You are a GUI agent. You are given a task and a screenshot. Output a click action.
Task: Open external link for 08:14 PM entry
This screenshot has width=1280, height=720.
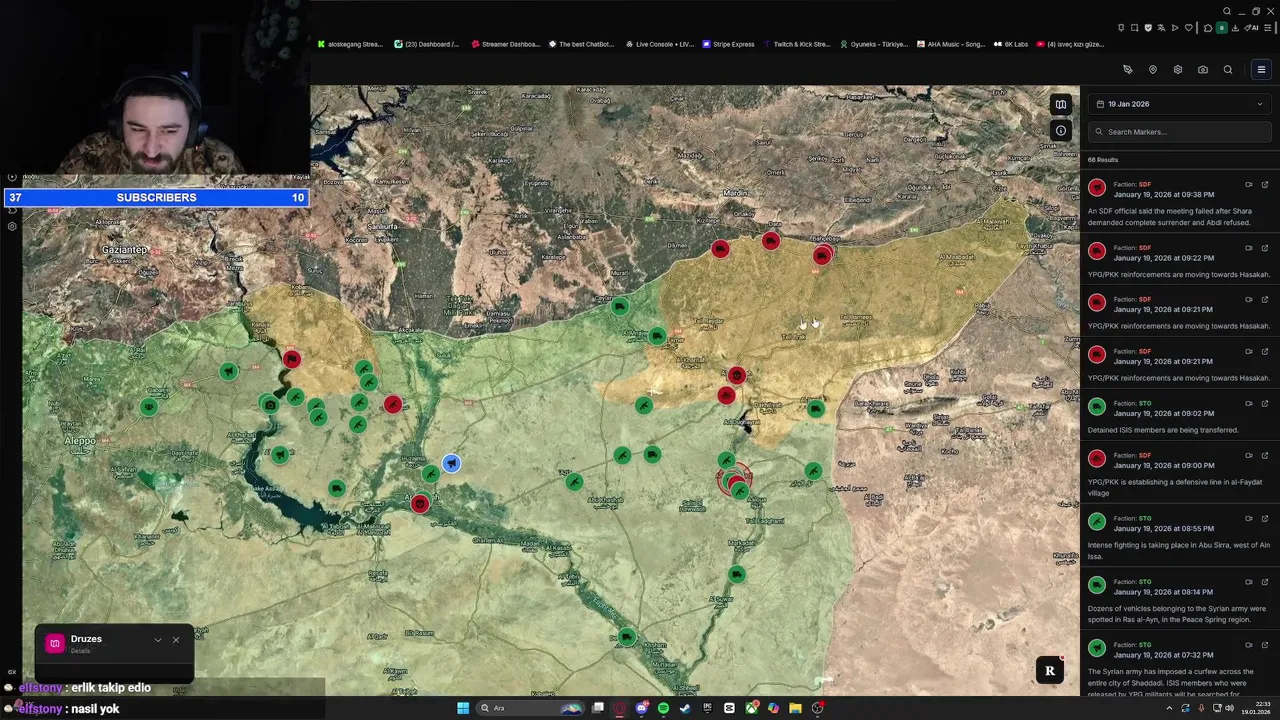(x=1265, y=582)
